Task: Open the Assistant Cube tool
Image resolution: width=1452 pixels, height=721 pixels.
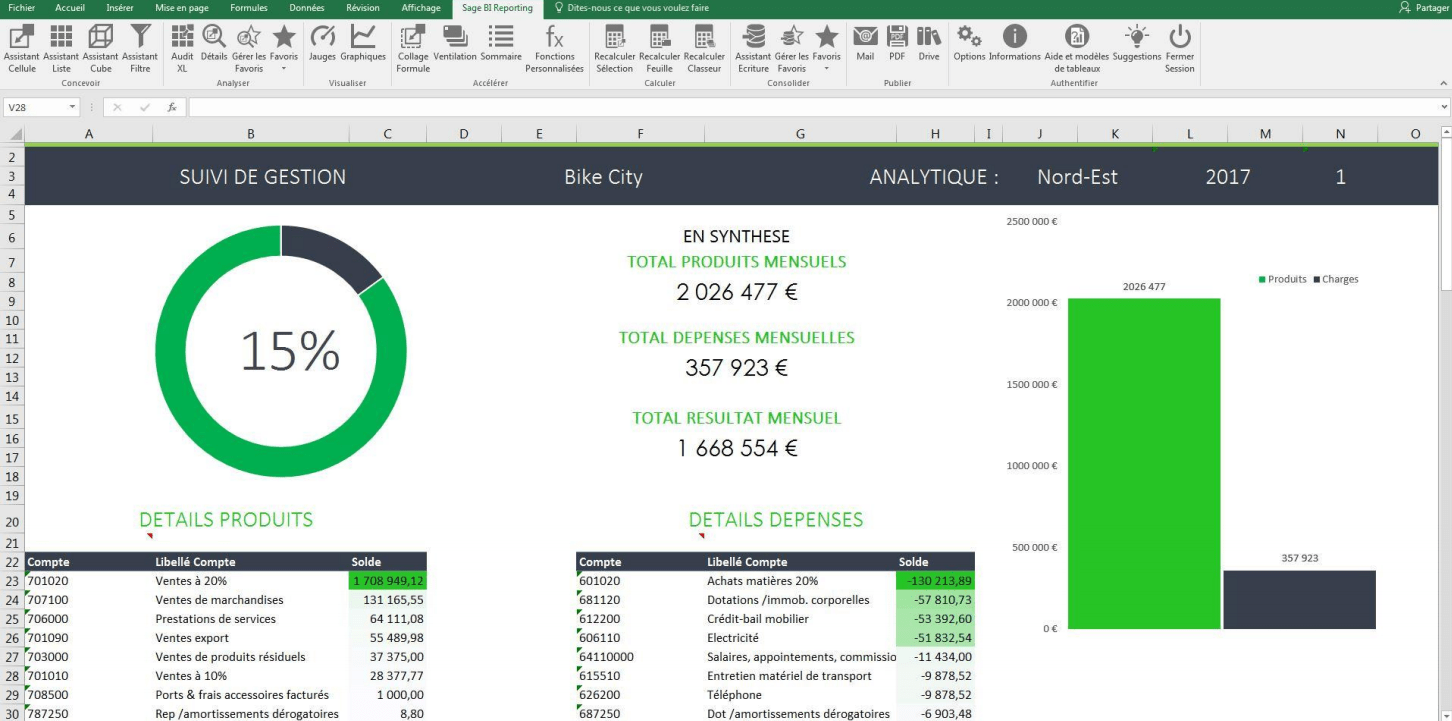Action: pos(101,48)
